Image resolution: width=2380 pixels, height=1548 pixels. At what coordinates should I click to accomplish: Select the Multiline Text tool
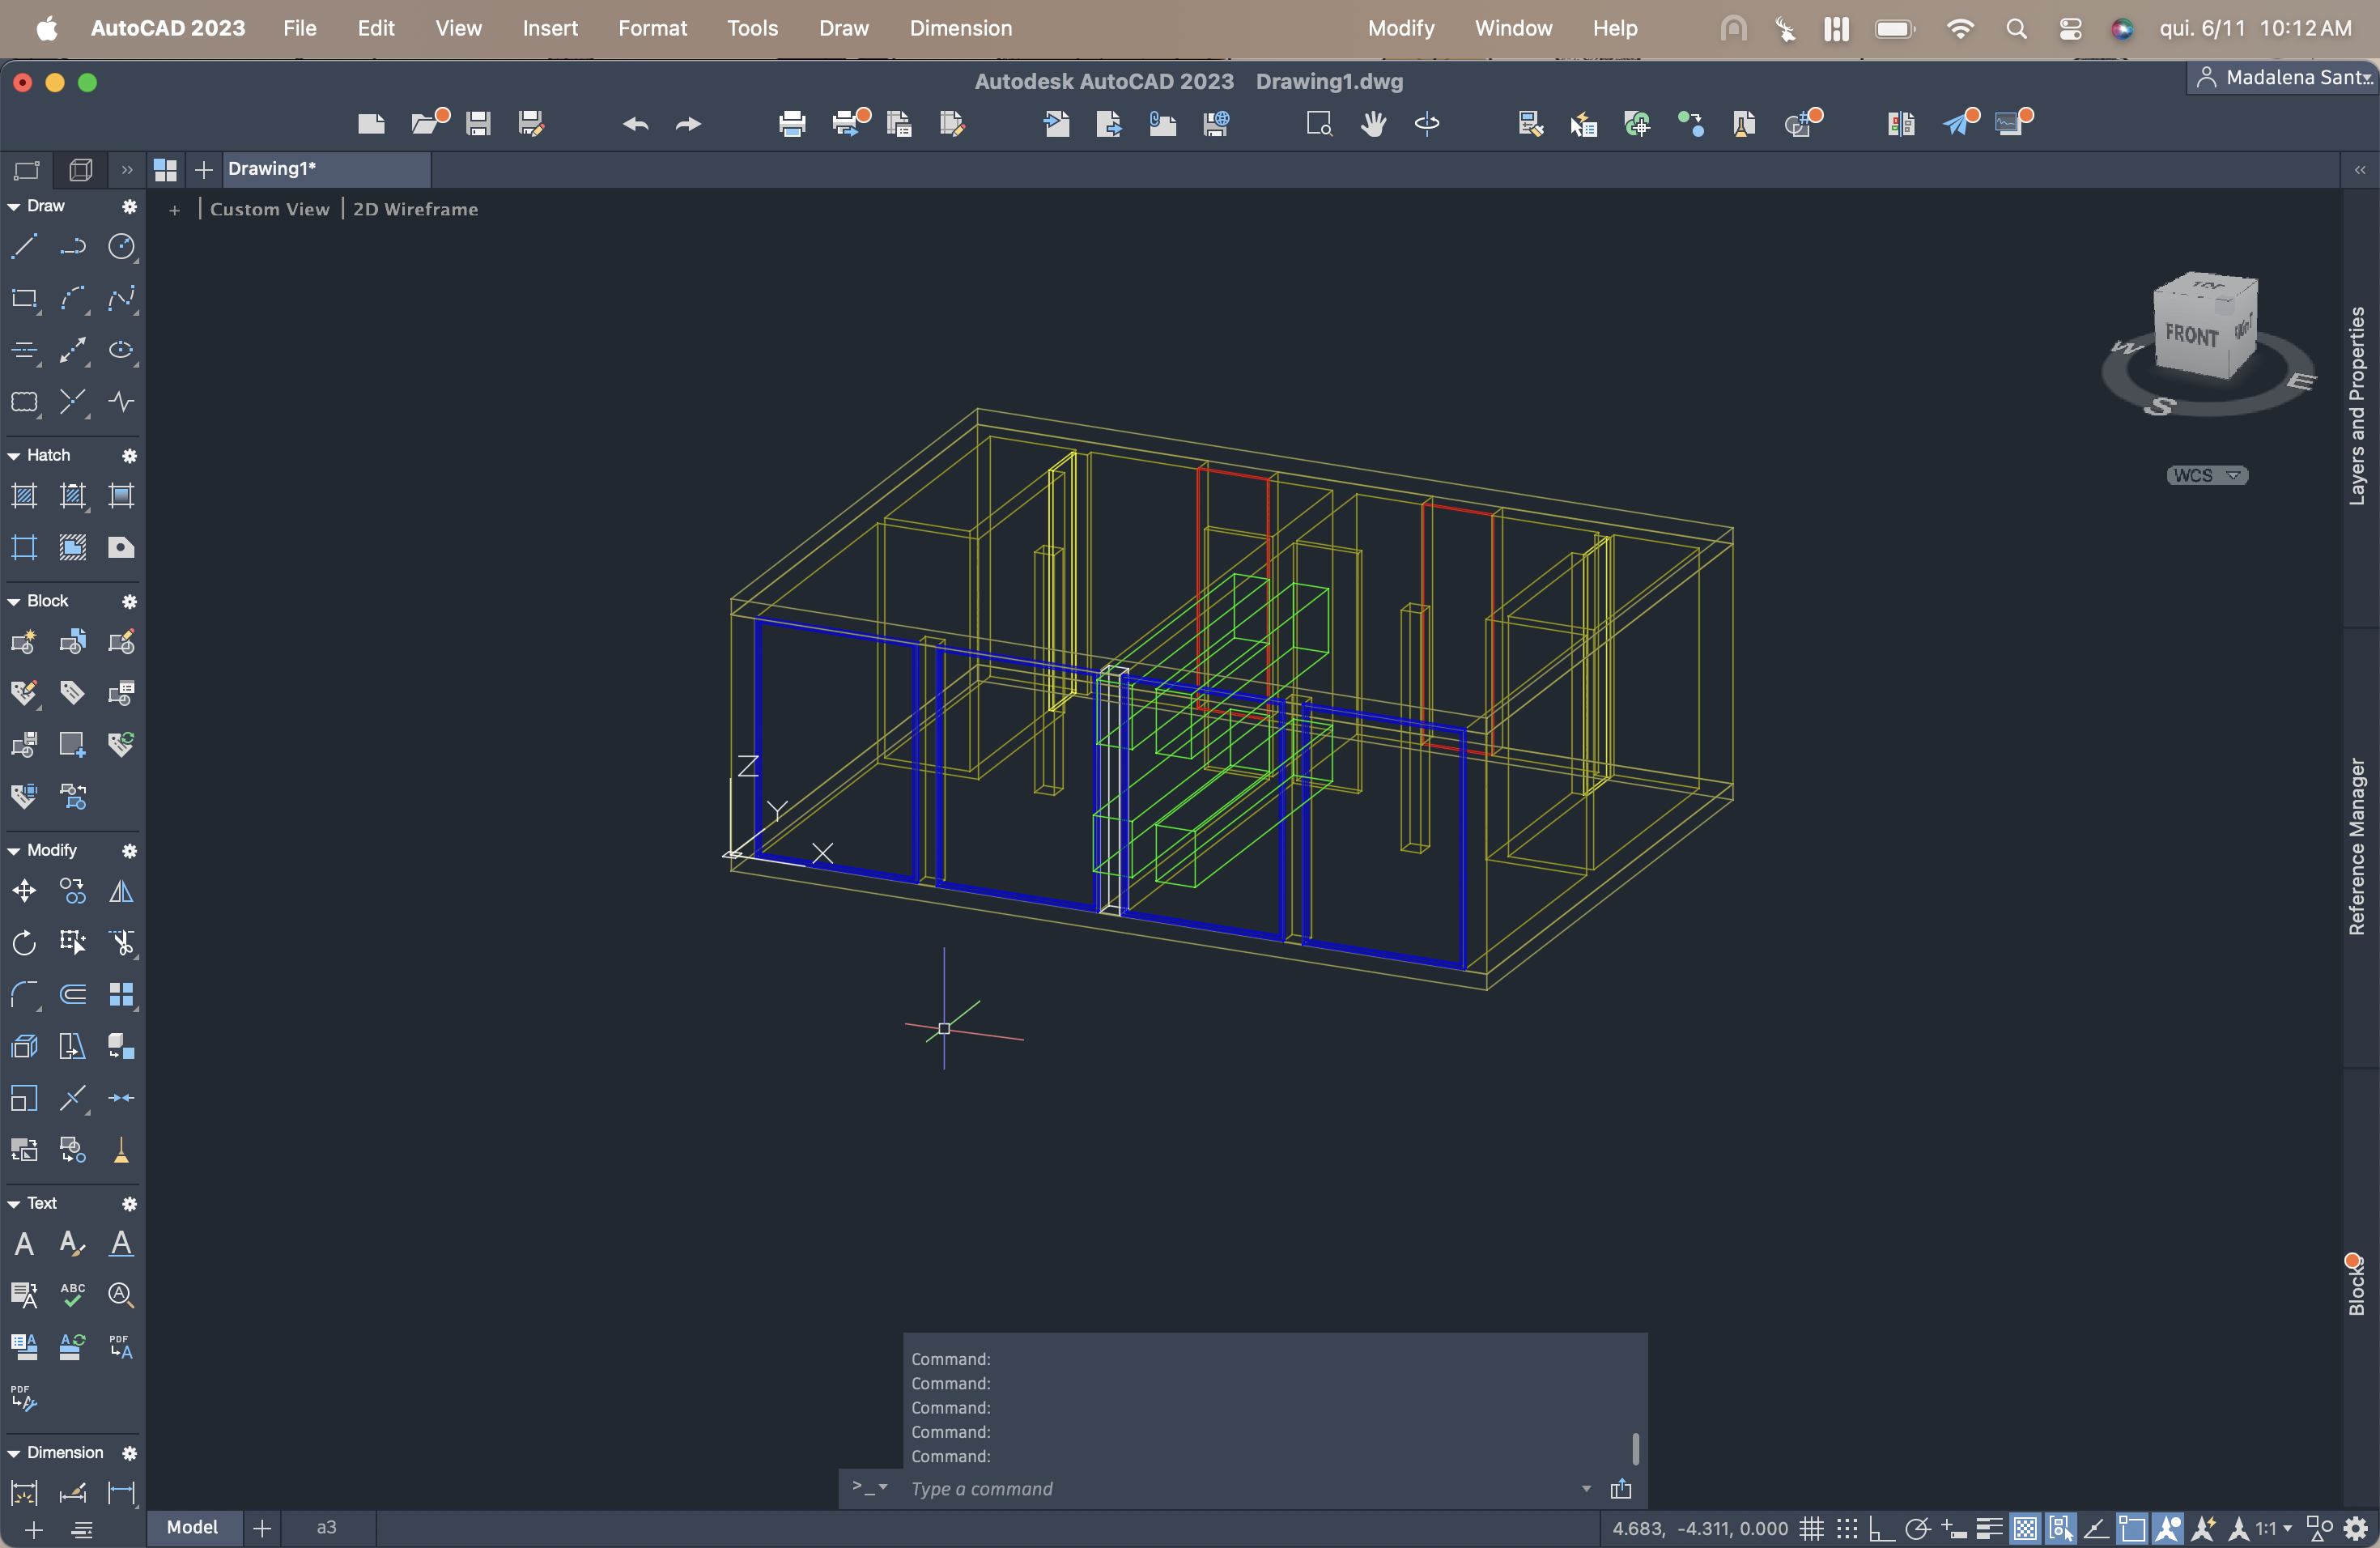point(24,1243)
